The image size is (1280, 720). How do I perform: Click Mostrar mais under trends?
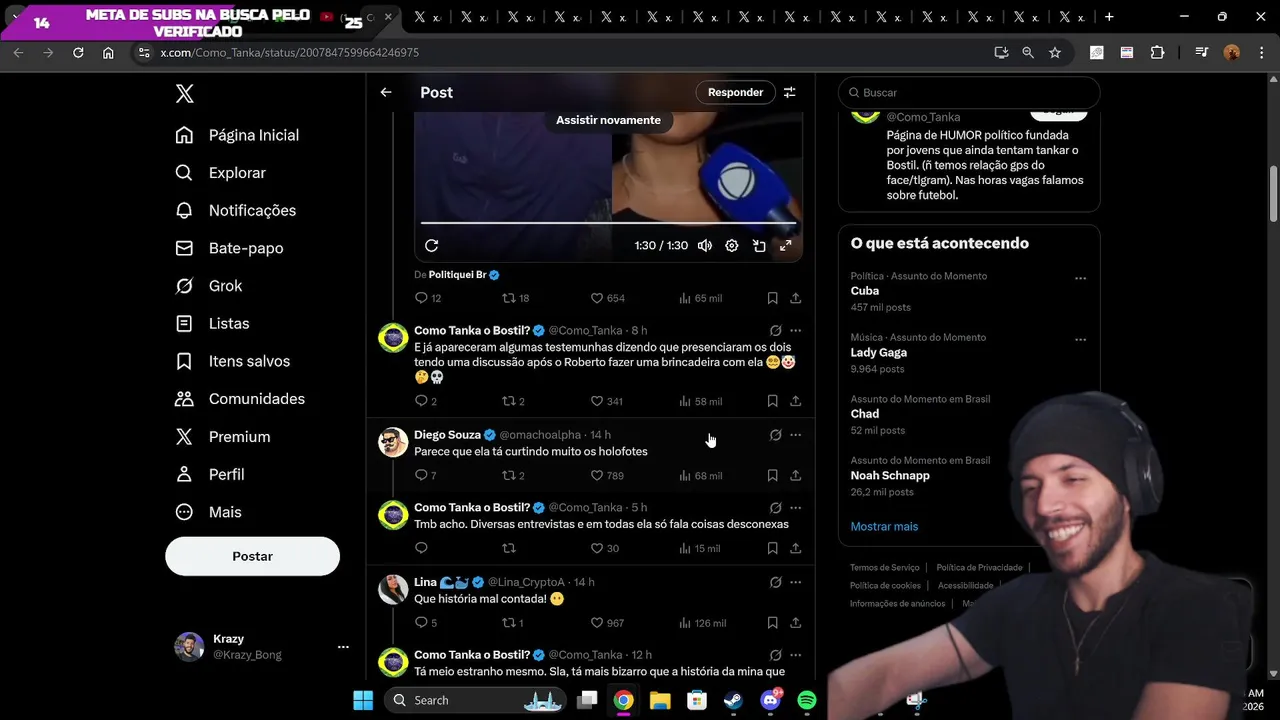coord(884,526)
